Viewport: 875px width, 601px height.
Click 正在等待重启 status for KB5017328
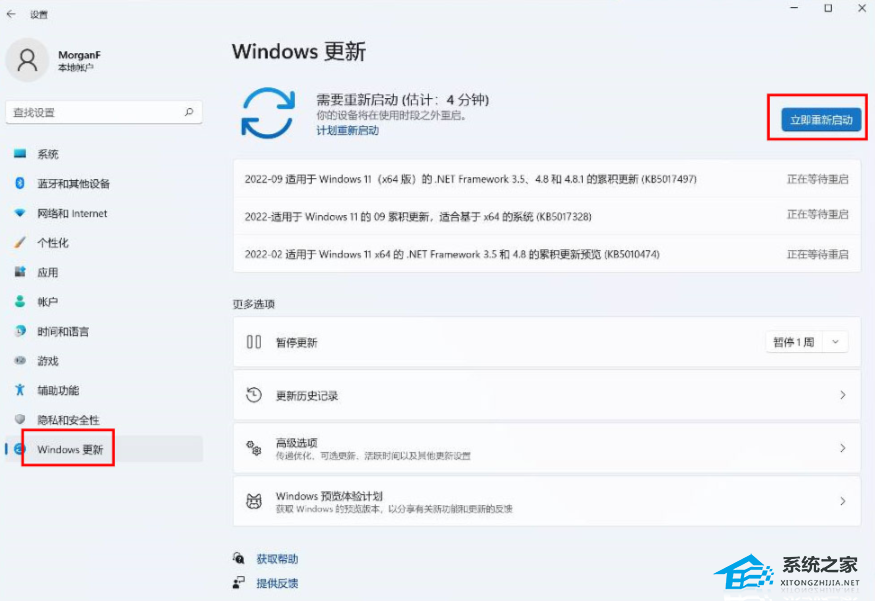[818, 214]
